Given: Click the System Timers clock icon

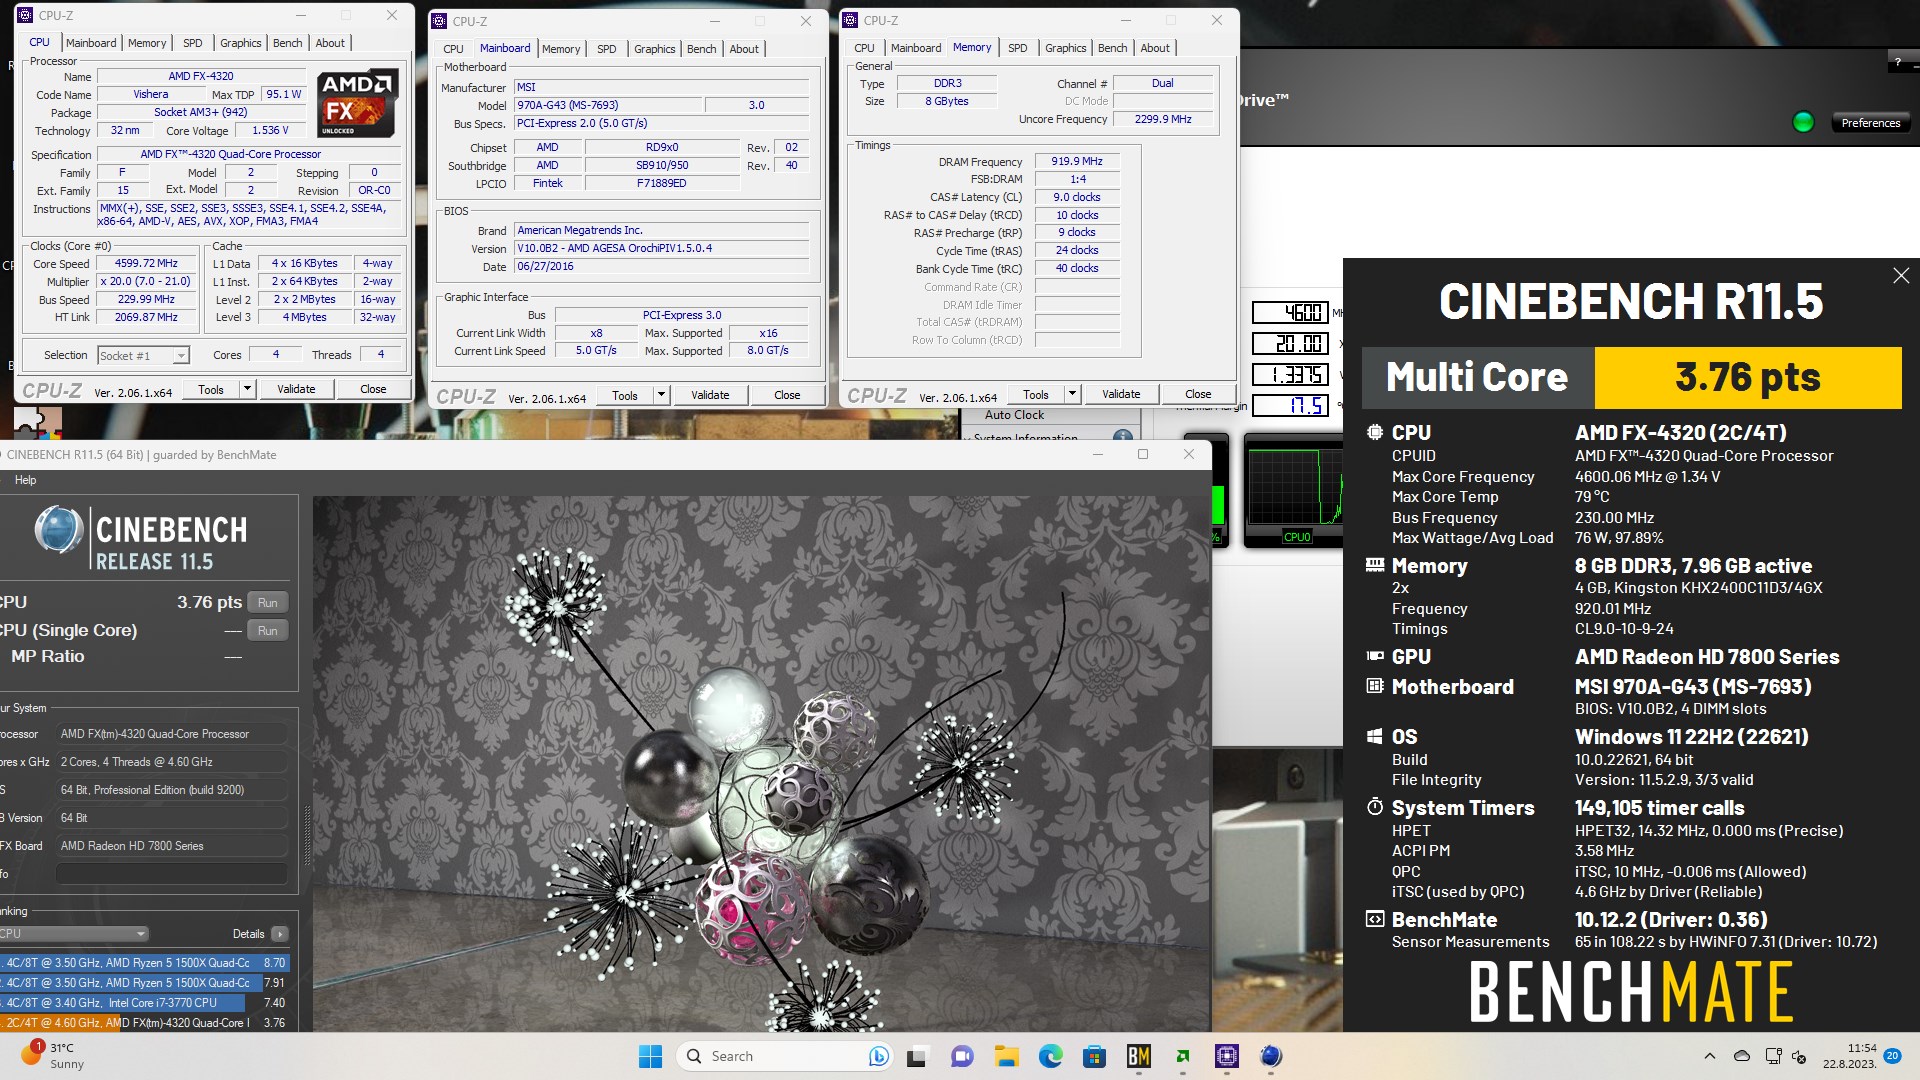Looking at the screenshot, I should point(1375,807).
